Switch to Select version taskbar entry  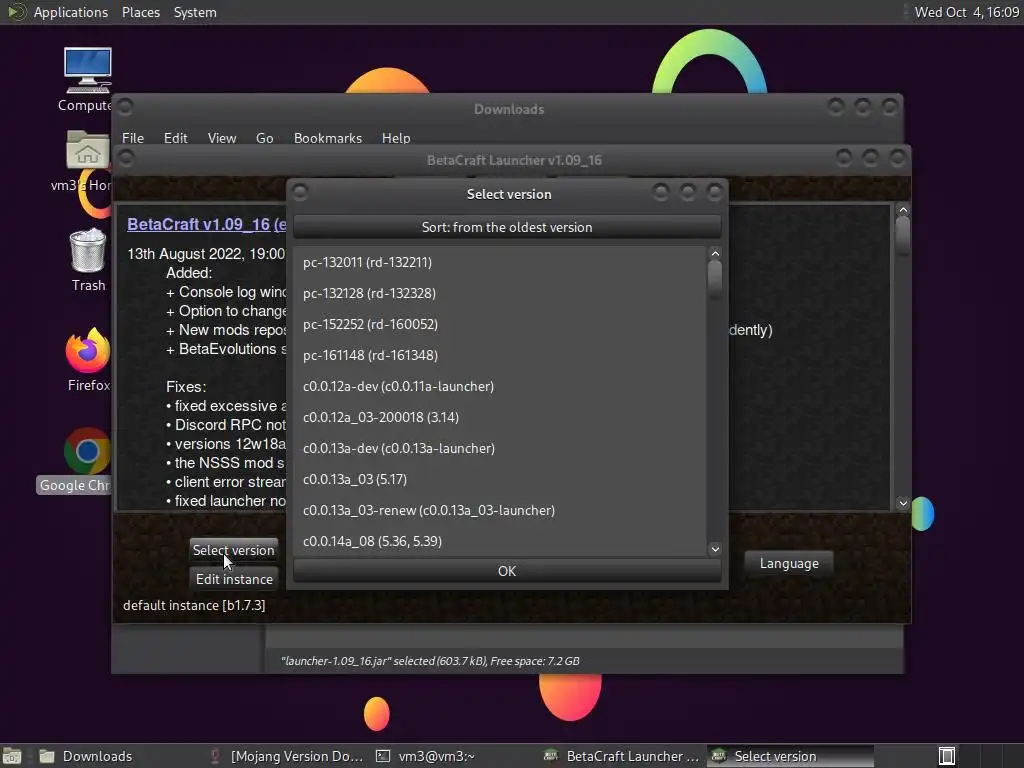[x=790, y=756]
